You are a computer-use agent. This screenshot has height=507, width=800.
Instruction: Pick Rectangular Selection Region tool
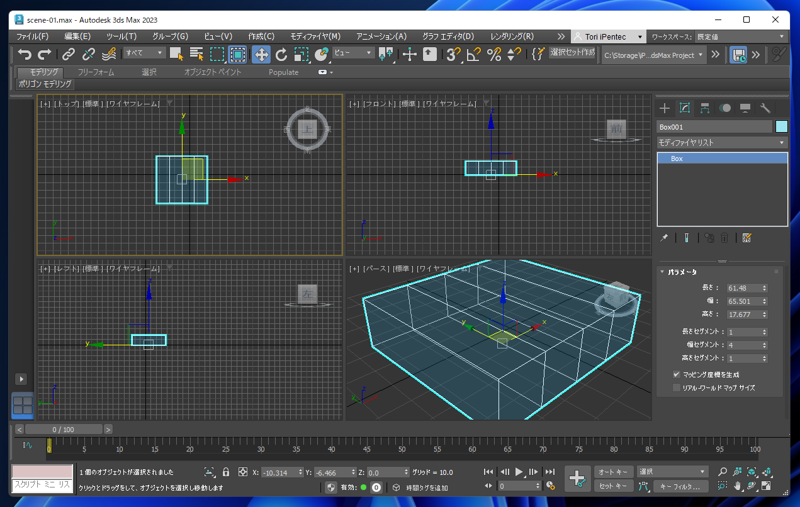coord(217,54)
